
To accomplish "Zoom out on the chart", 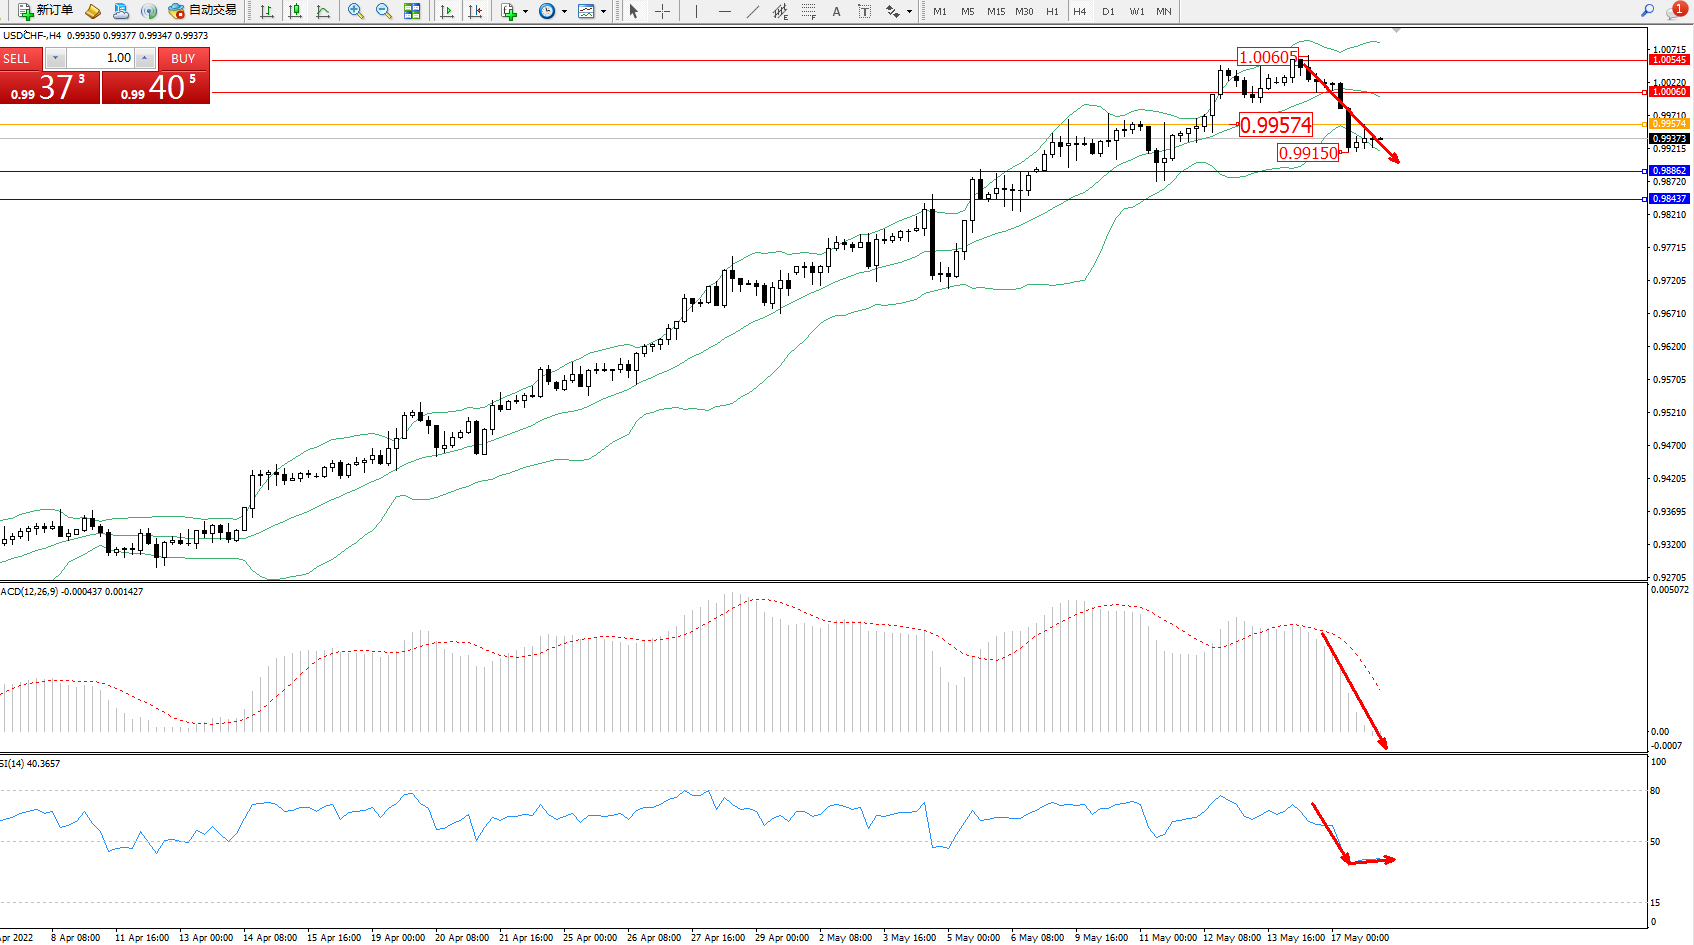I will 383,11.
